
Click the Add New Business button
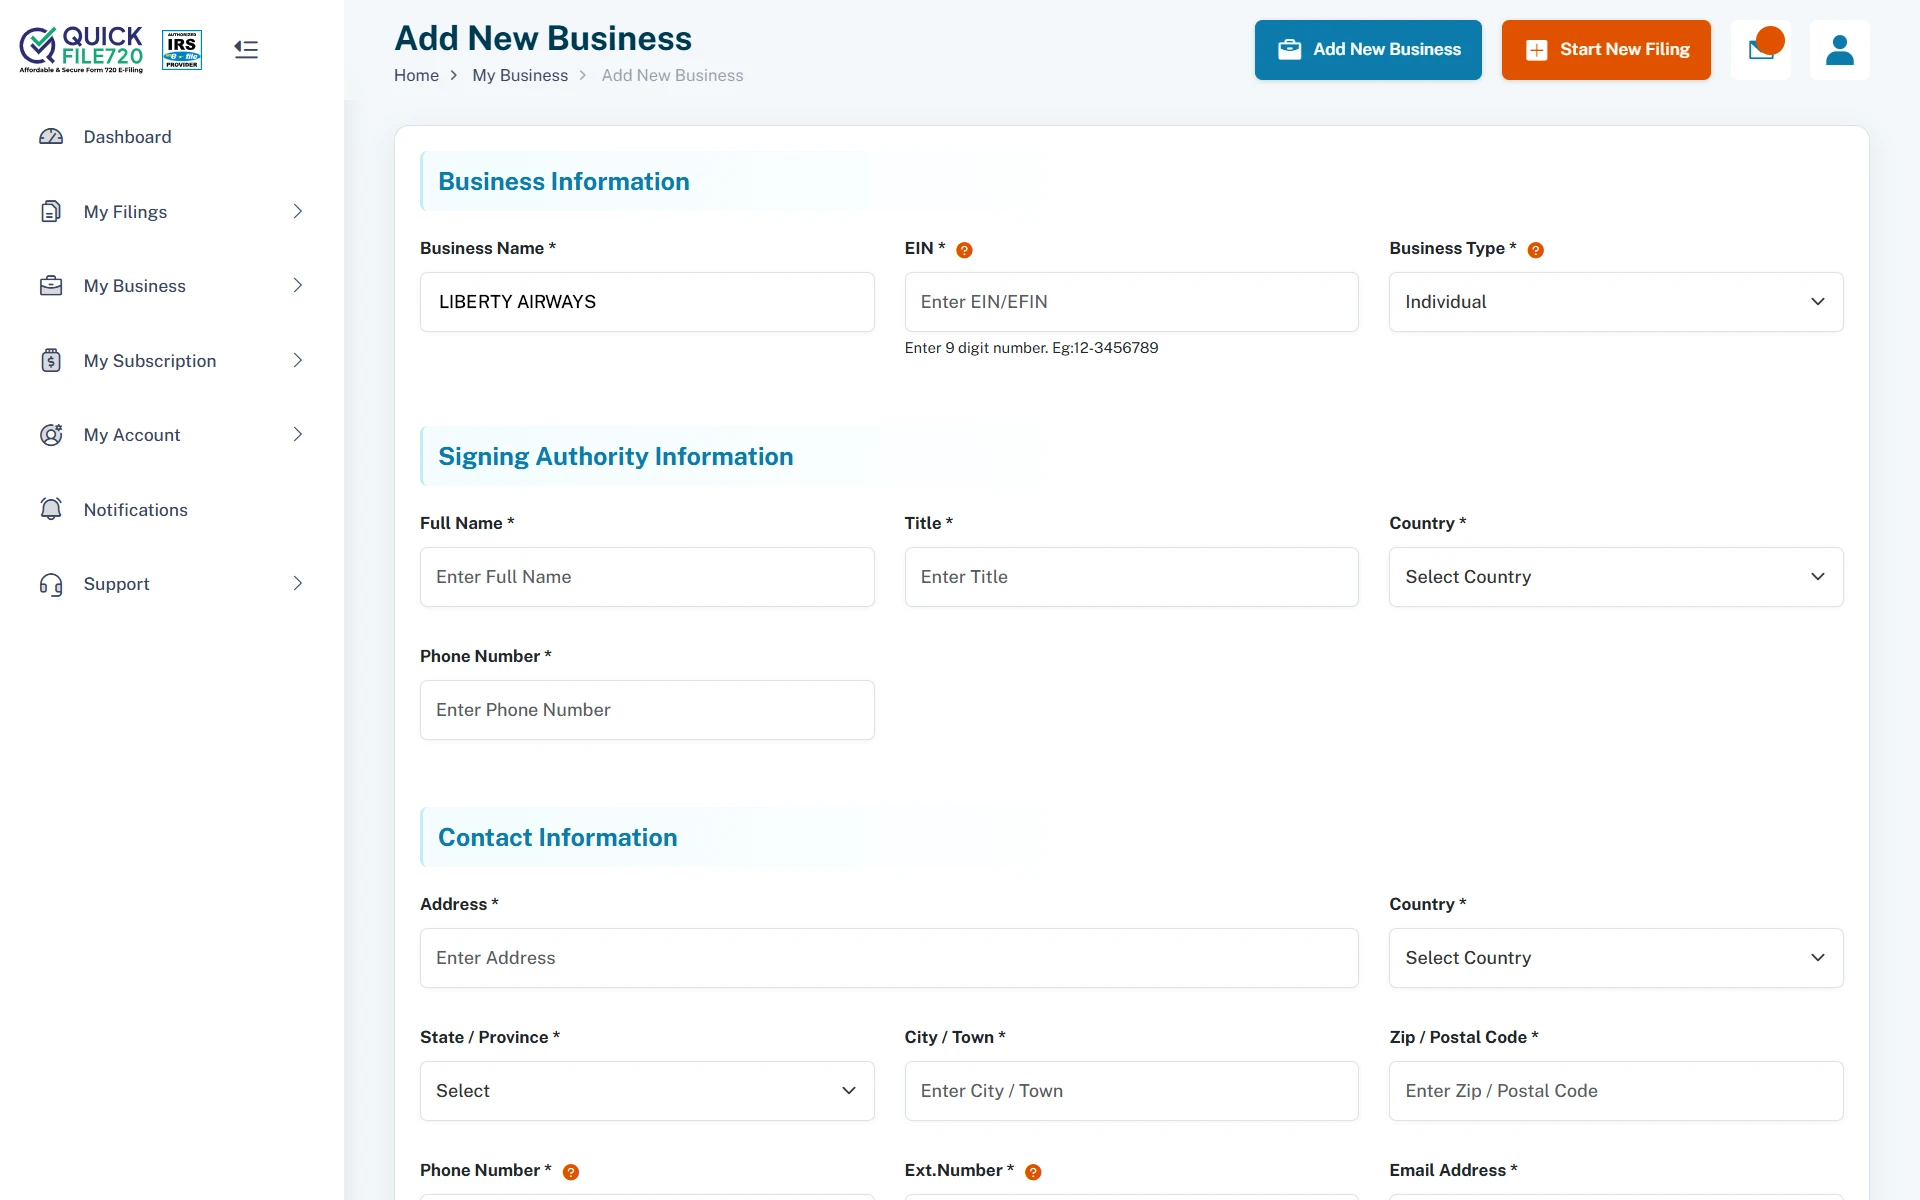pyautogui.click(x=1368, y=49)
